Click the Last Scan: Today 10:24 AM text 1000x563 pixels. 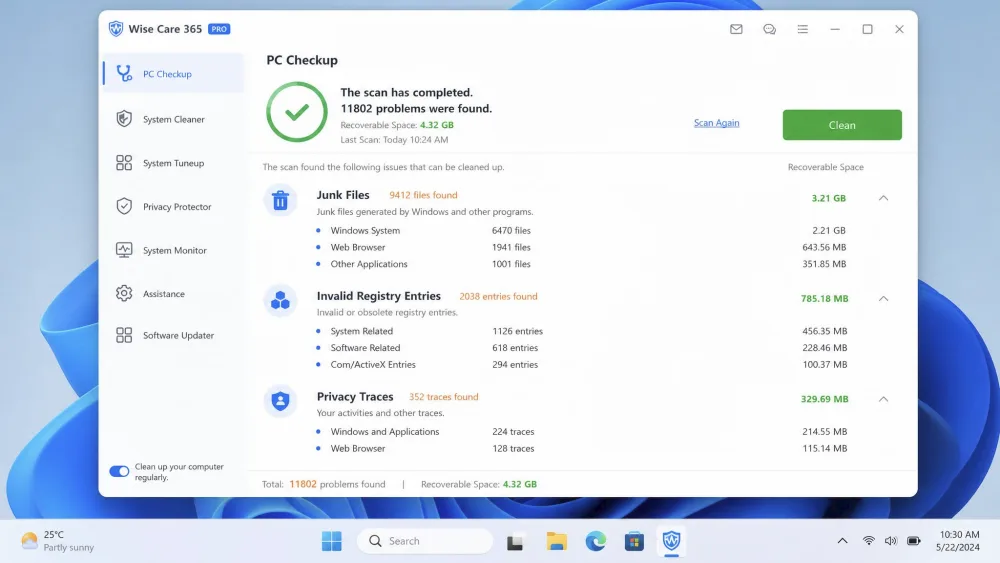click(394, 140)
